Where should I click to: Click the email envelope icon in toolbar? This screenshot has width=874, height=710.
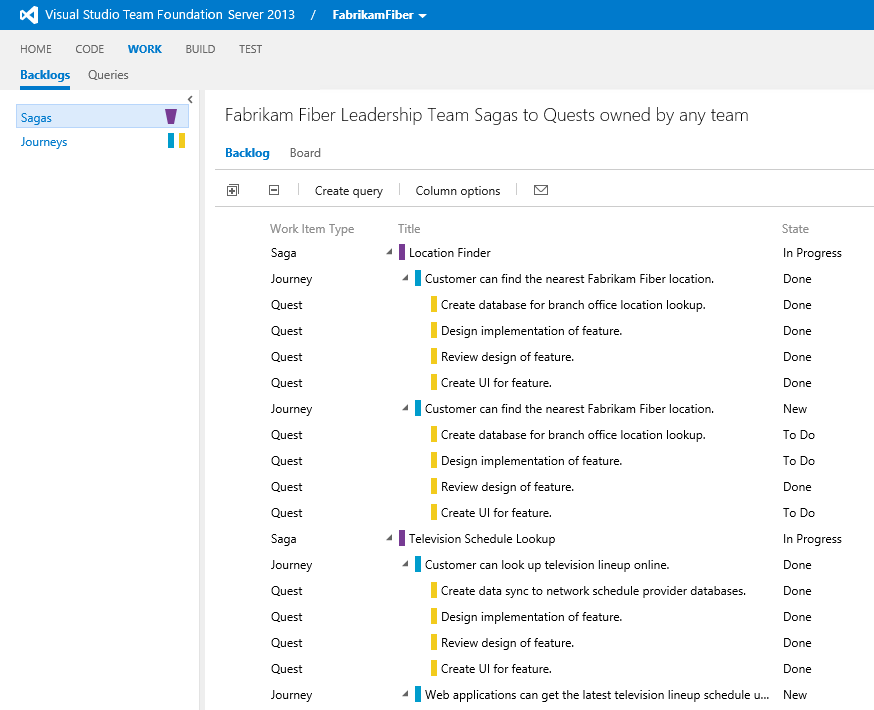click(541, 190)
